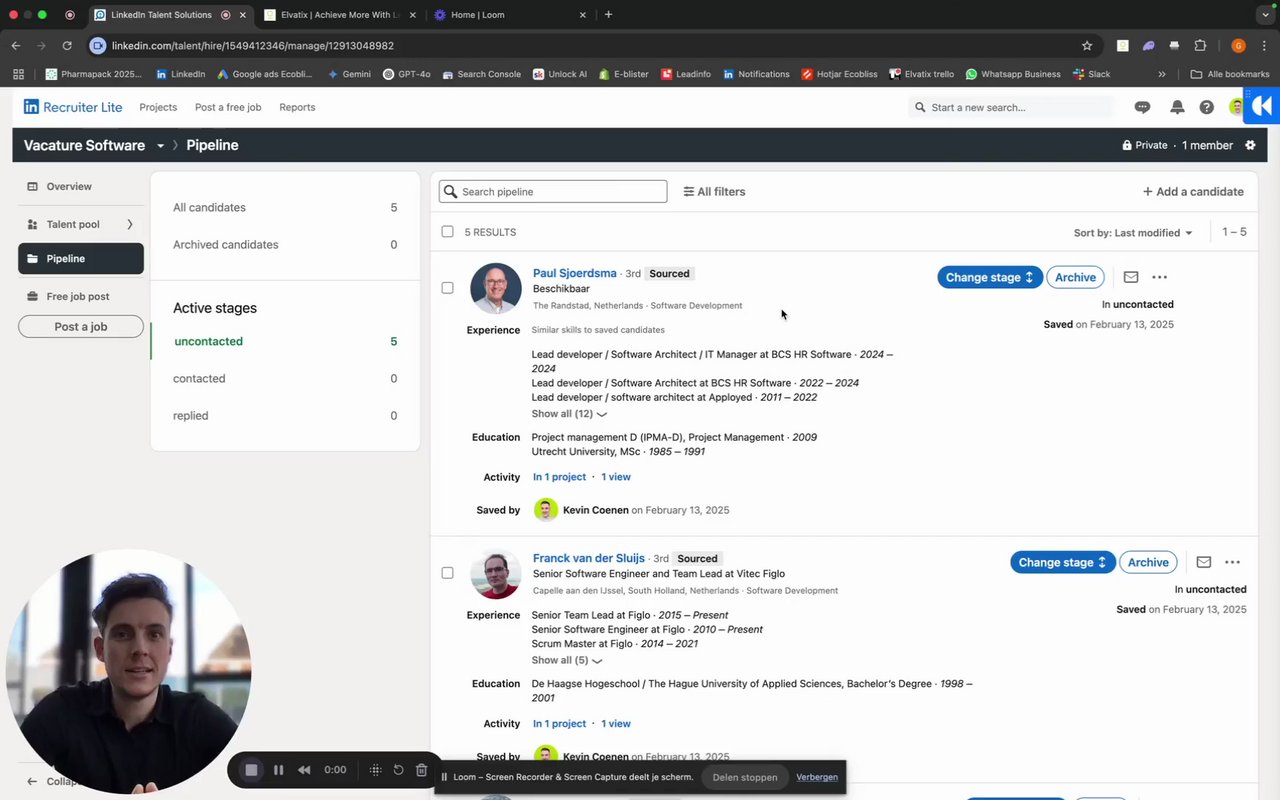Archive Paul Sjoerdsma
Image resolution: width=1280 pixels, height=800 pixels.
pyautogui.click(x=1075, y=277)
